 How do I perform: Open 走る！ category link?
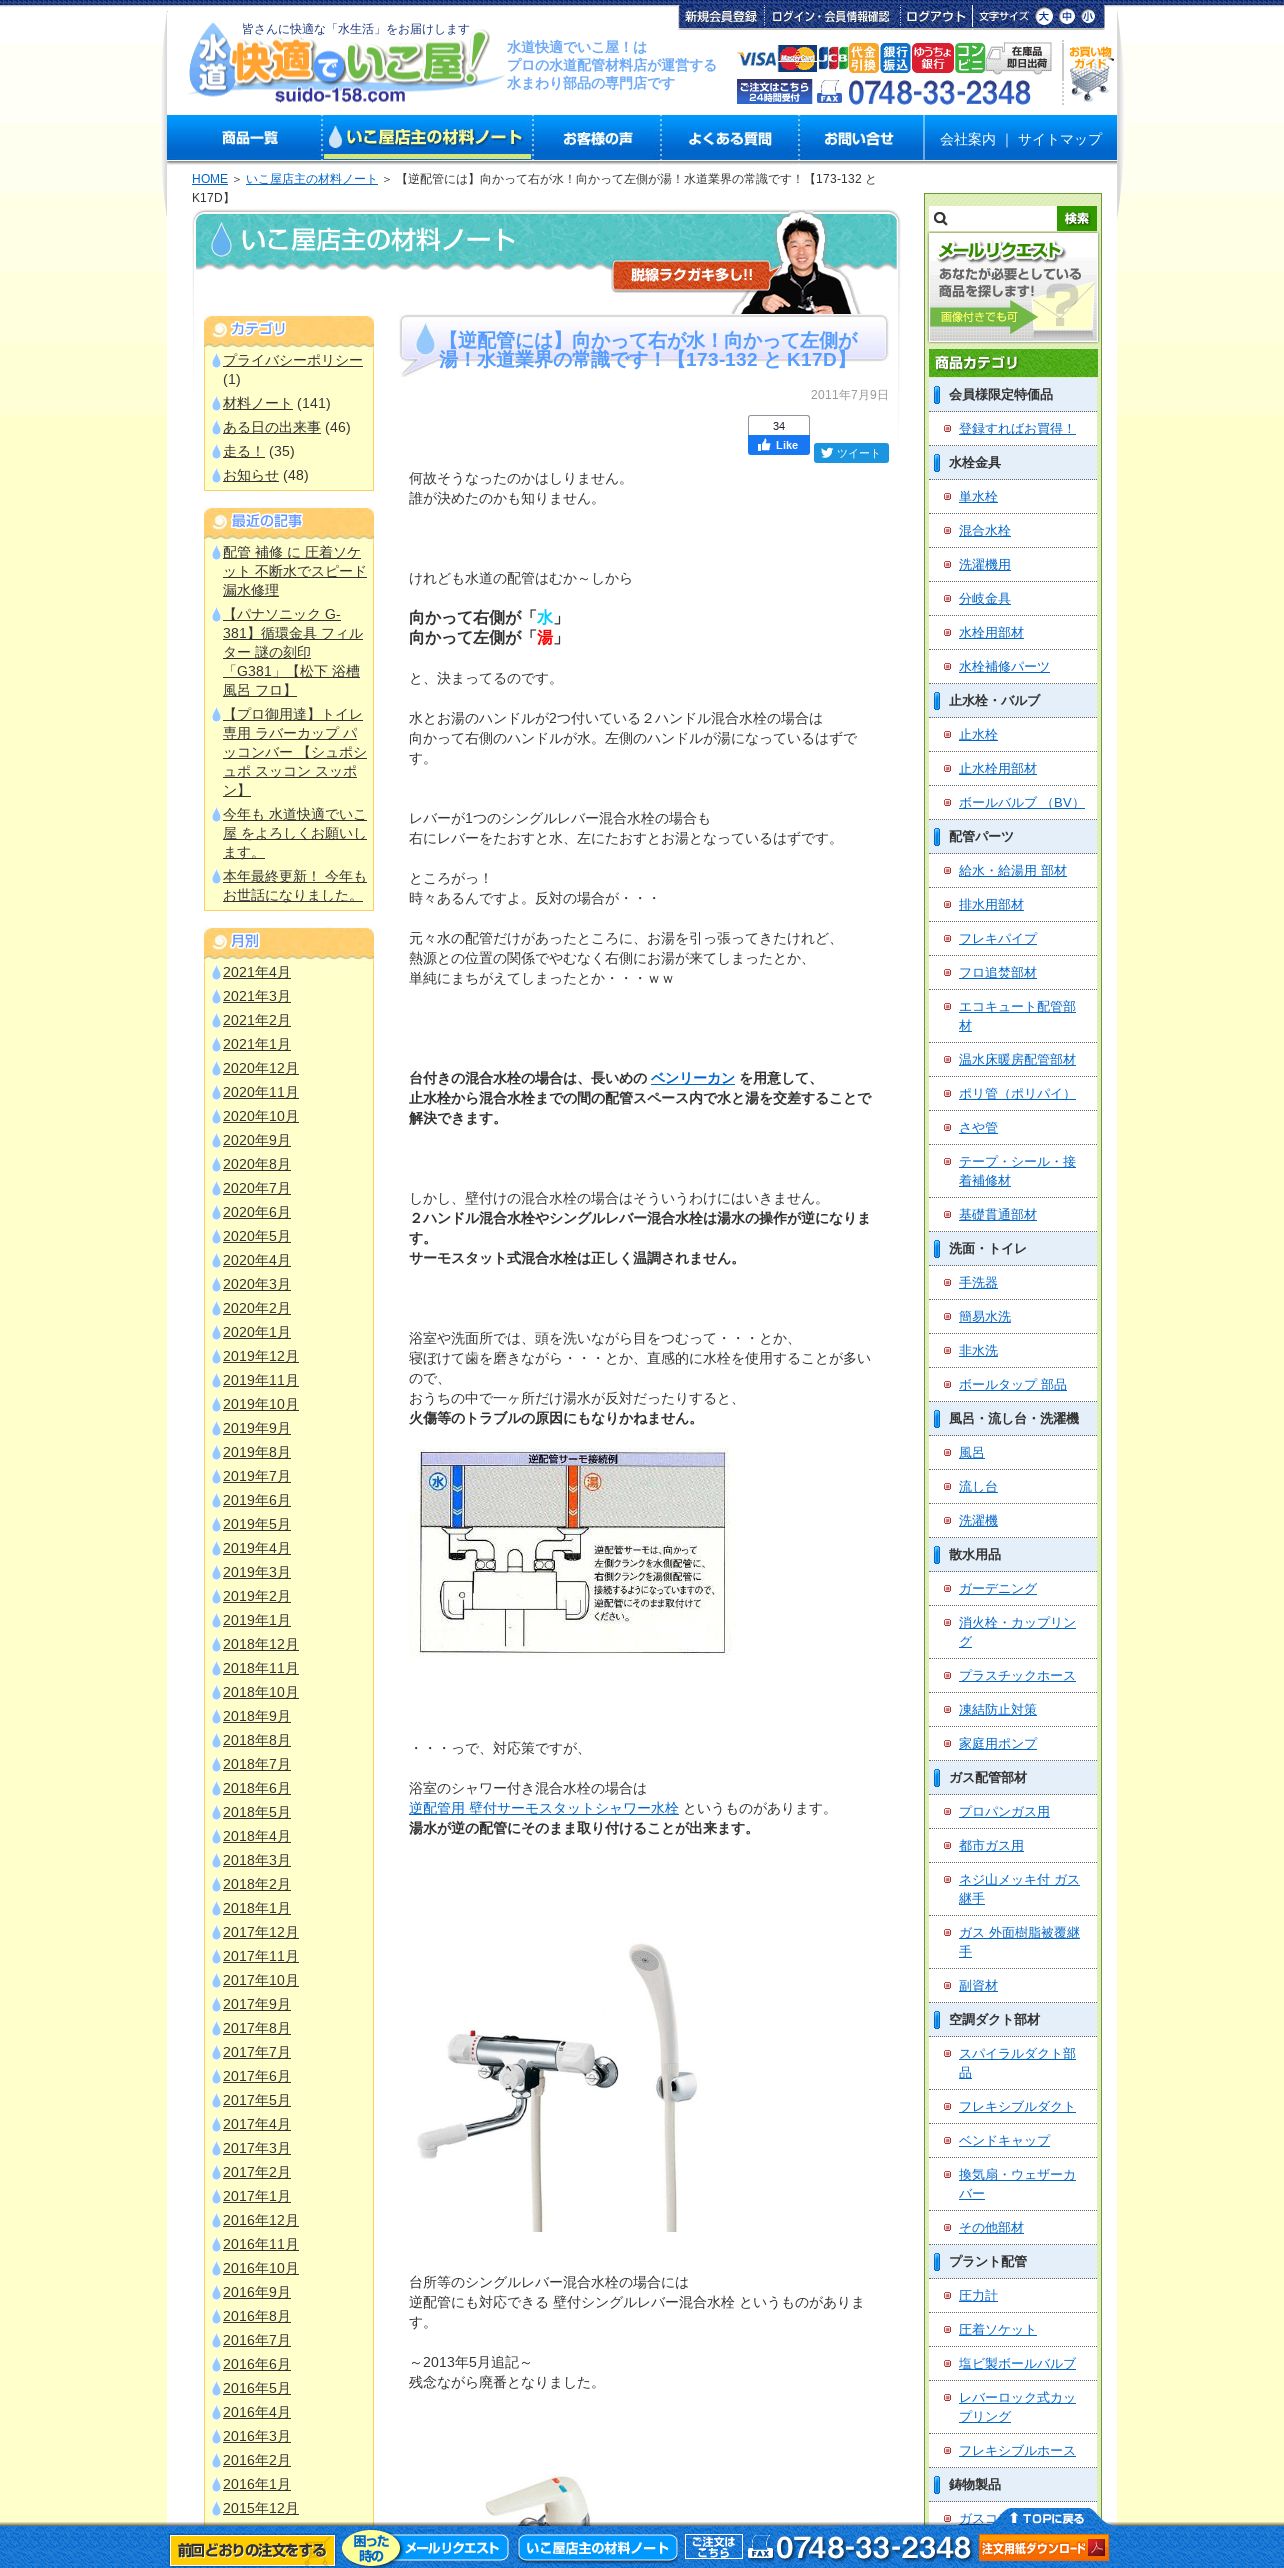click(243, 451)
